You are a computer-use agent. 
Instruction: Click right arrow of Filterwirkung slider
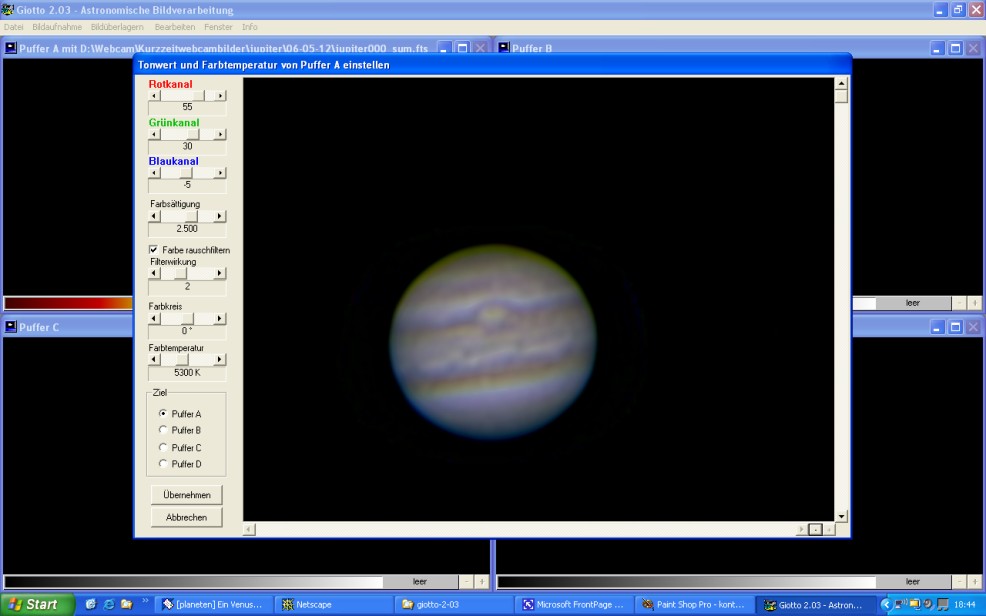click(221, 273)
